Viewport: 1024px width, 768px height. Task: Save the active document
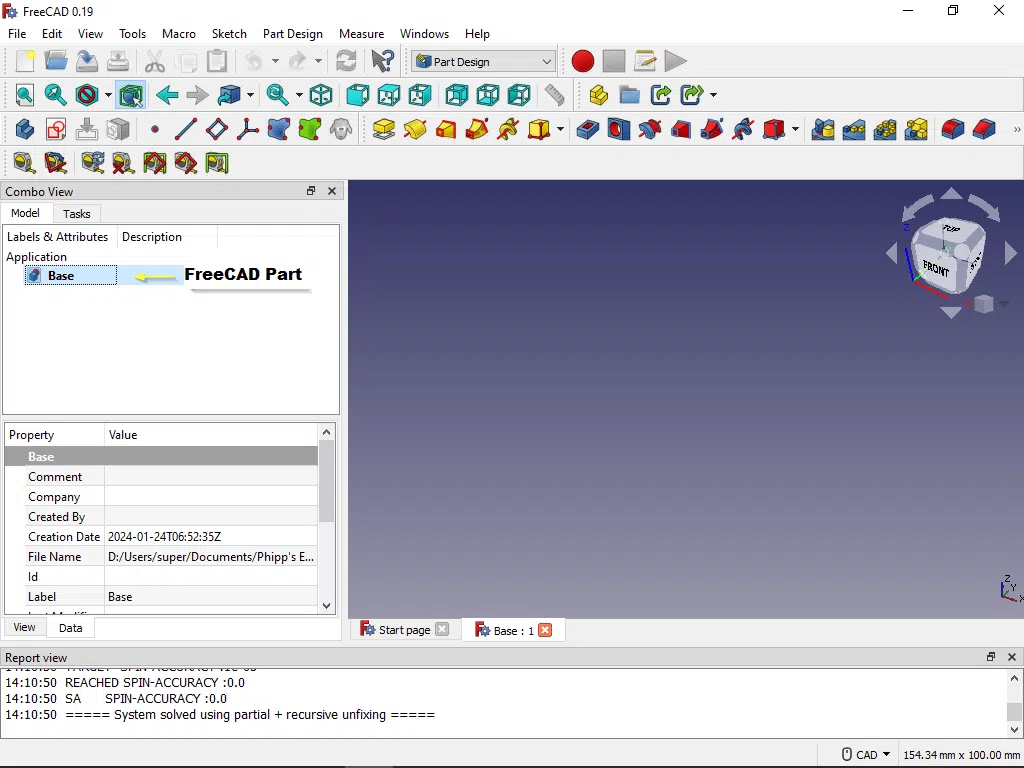click(87, 61)
